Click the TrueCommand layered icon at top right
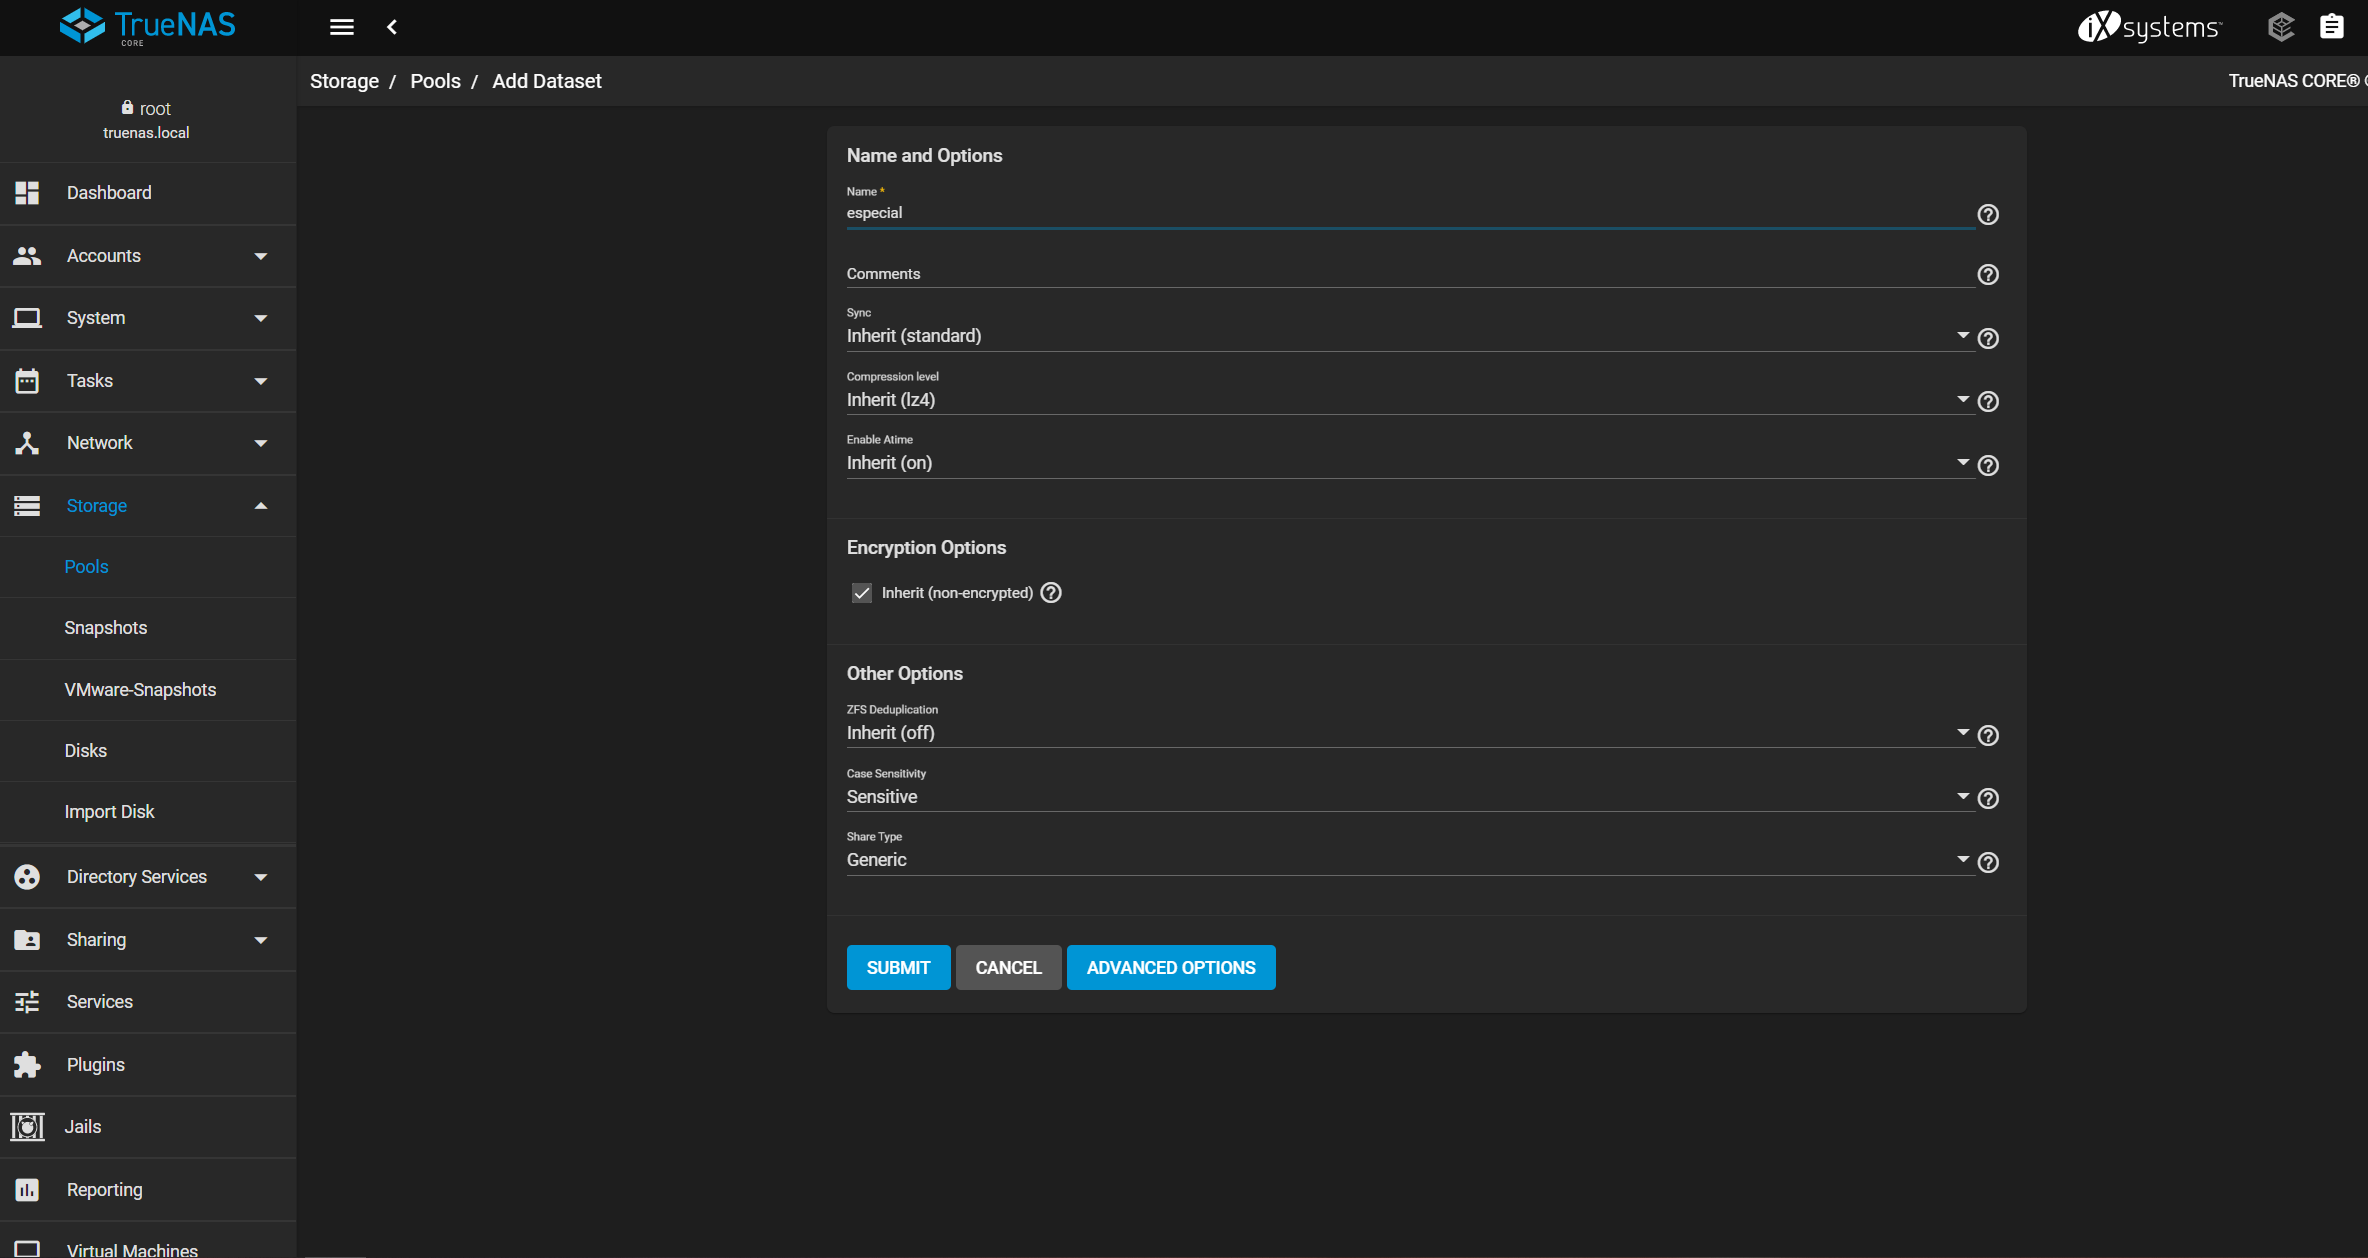Screen dimensions: 2368x1258 click(2281, 27)
